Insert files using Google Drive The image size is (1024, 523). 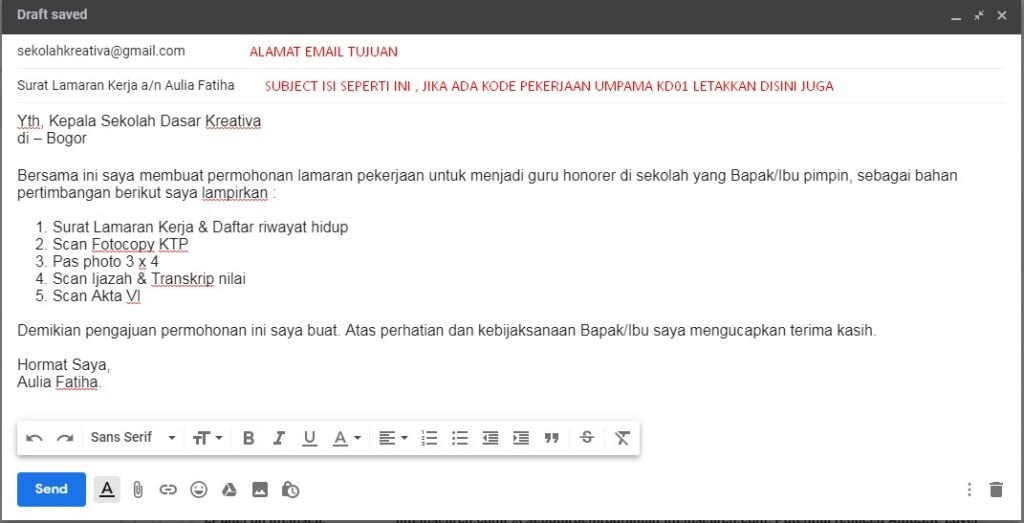pyautogui.click(x=229, y=489)
